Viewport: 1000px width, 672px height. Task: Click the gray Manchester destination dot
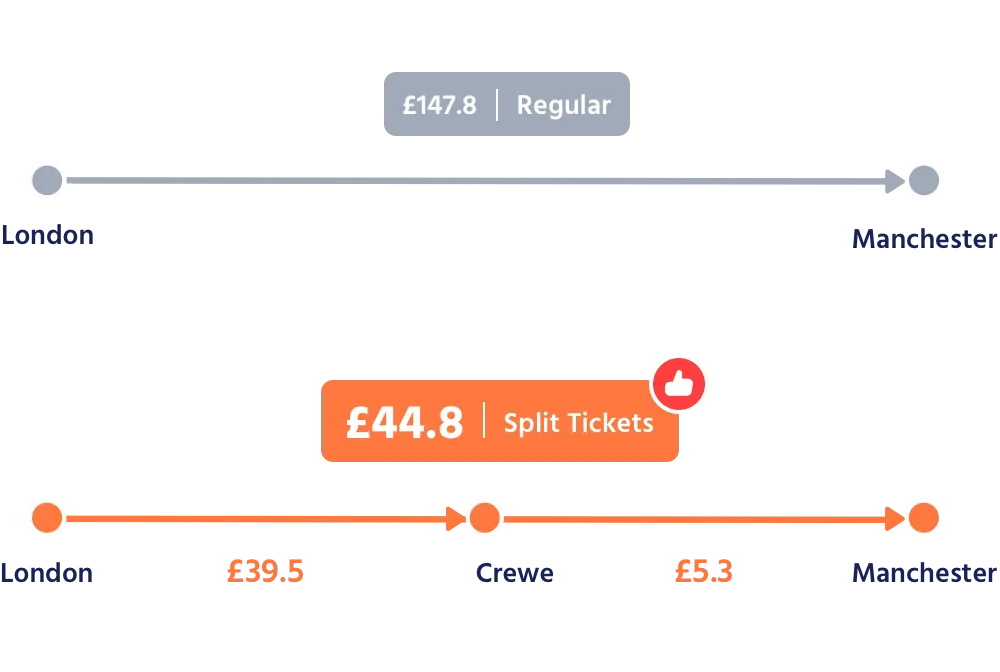tap(924, 181)
